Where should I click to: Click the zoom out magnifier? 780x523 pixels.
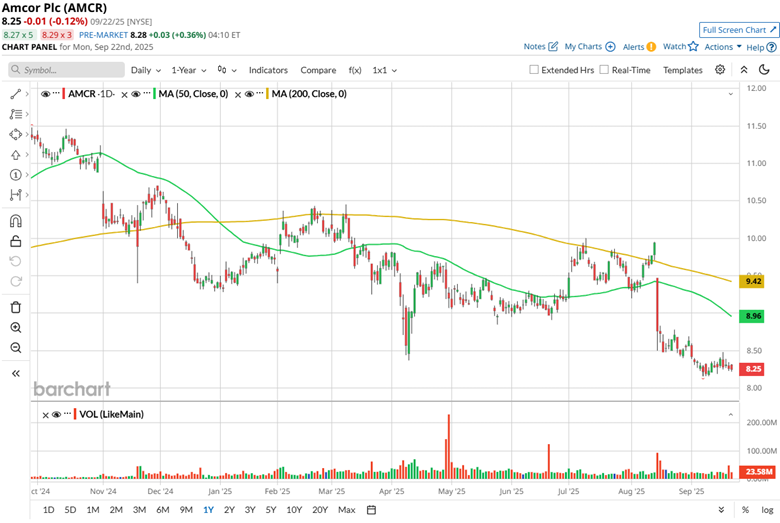(15, 347)
